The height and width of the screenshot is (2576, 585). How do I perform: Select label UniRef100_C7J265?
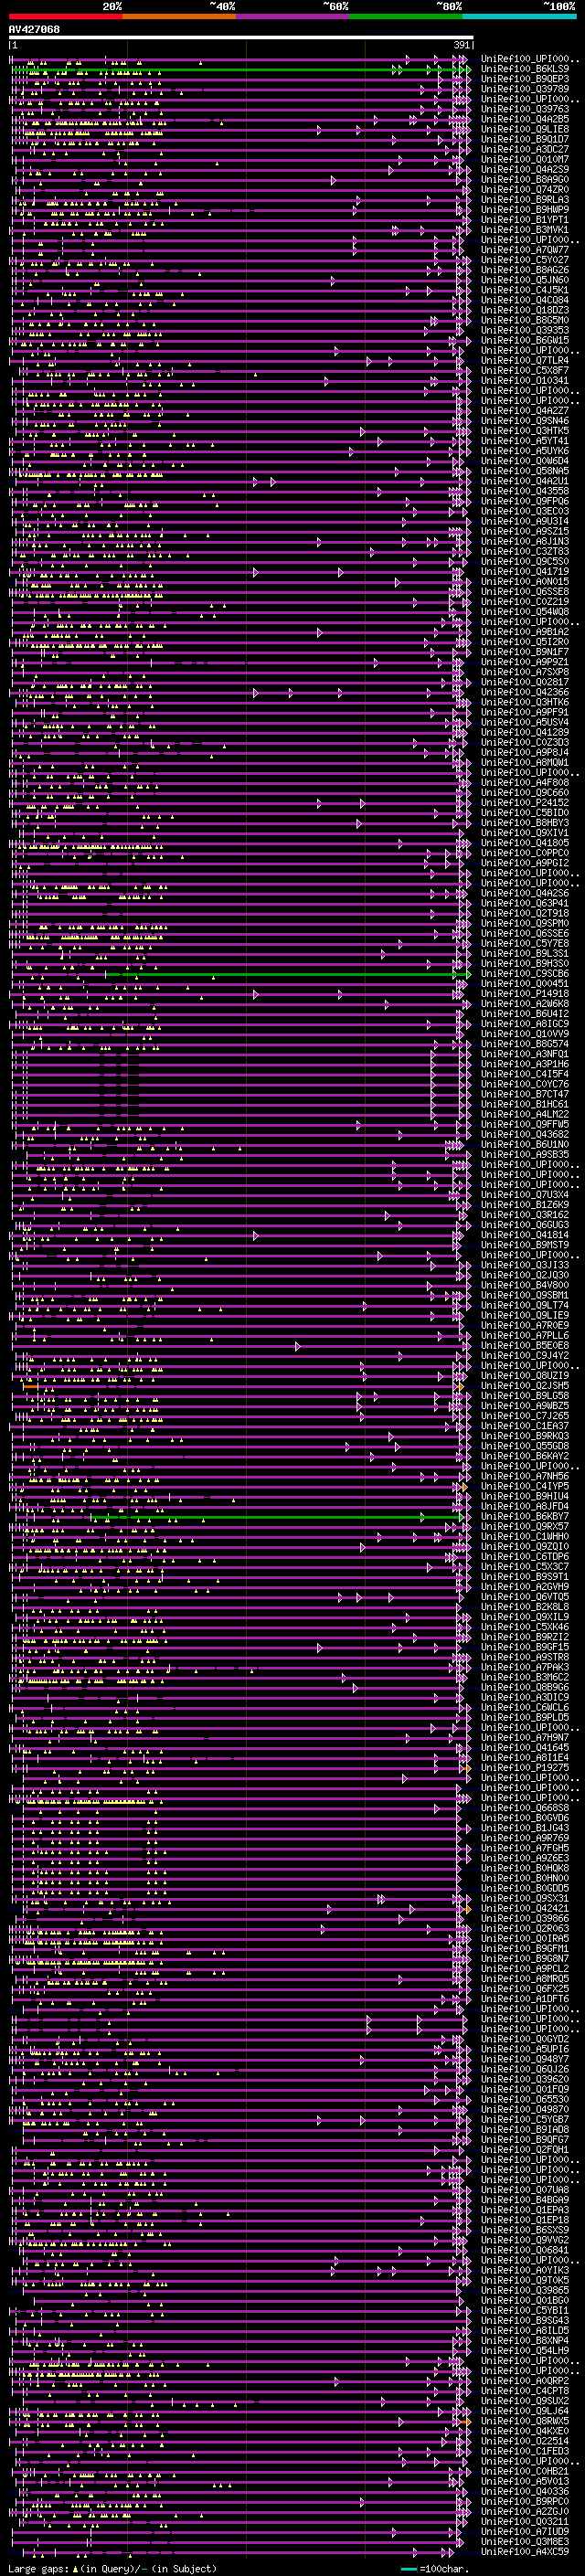point(525,1416)
